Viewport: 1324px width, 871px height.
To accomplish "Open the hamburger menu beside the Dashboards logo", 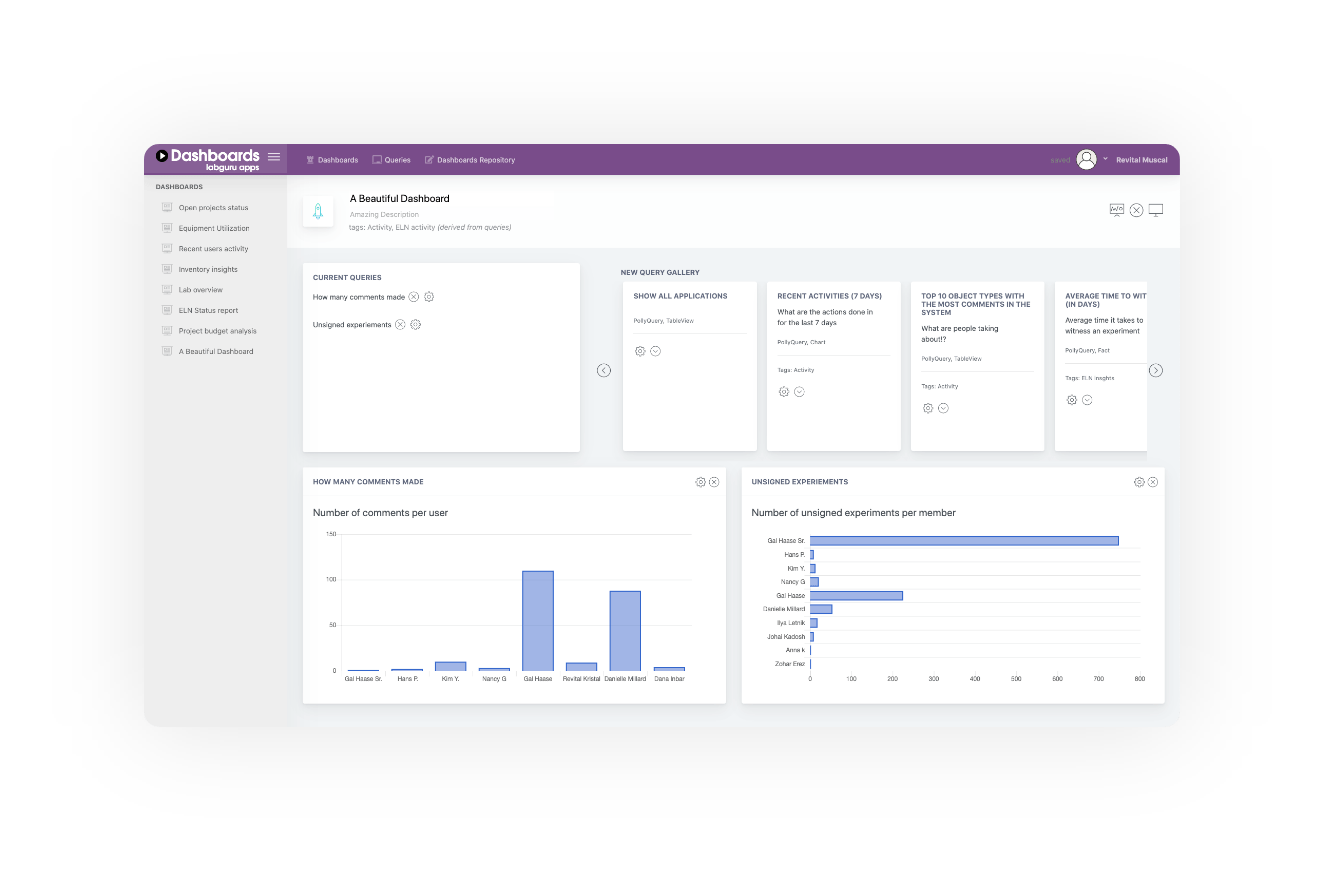I will point(273,156).
